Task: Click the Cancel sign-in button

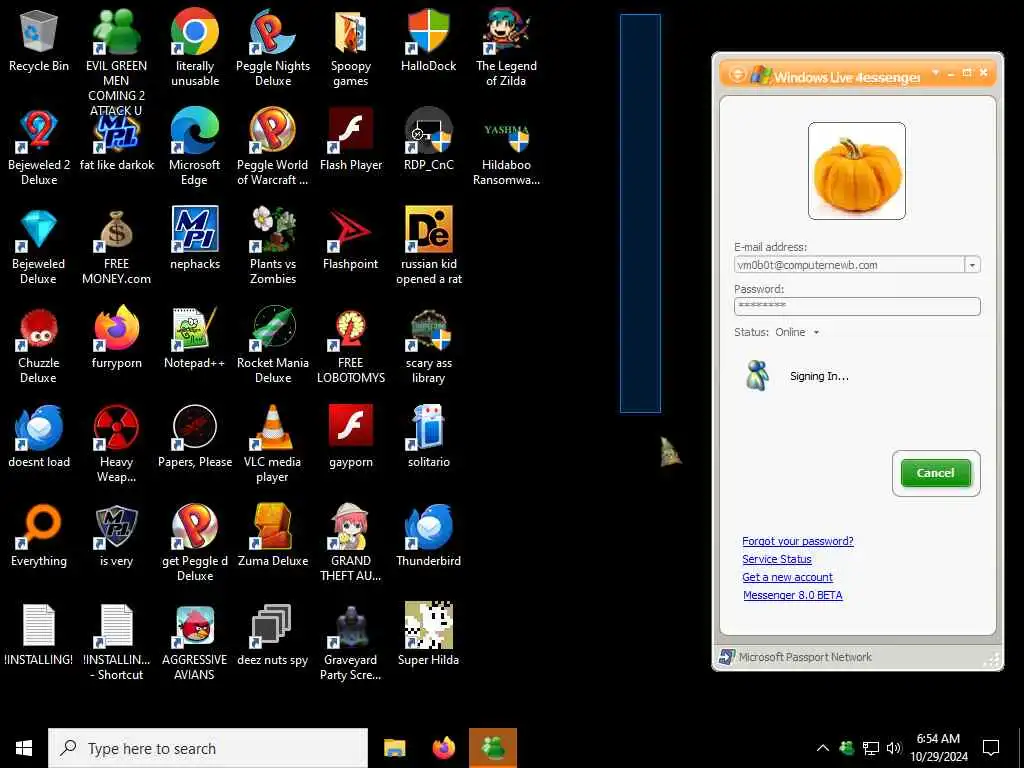Action: [935, 473]
